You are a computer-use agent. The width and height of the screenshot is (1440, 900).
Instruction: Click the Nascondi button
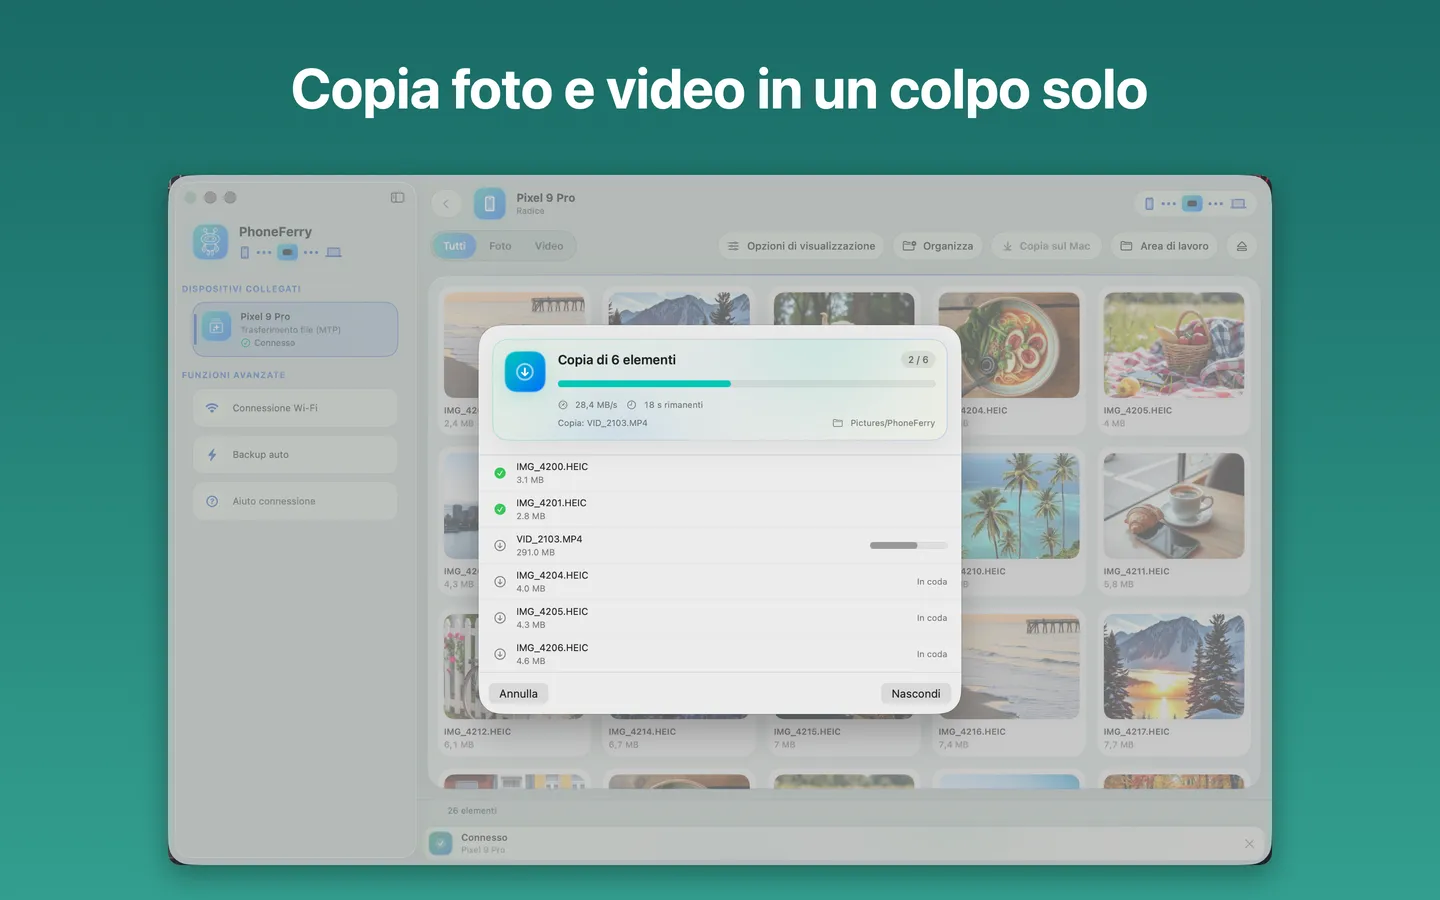click(x=915, y=693)
